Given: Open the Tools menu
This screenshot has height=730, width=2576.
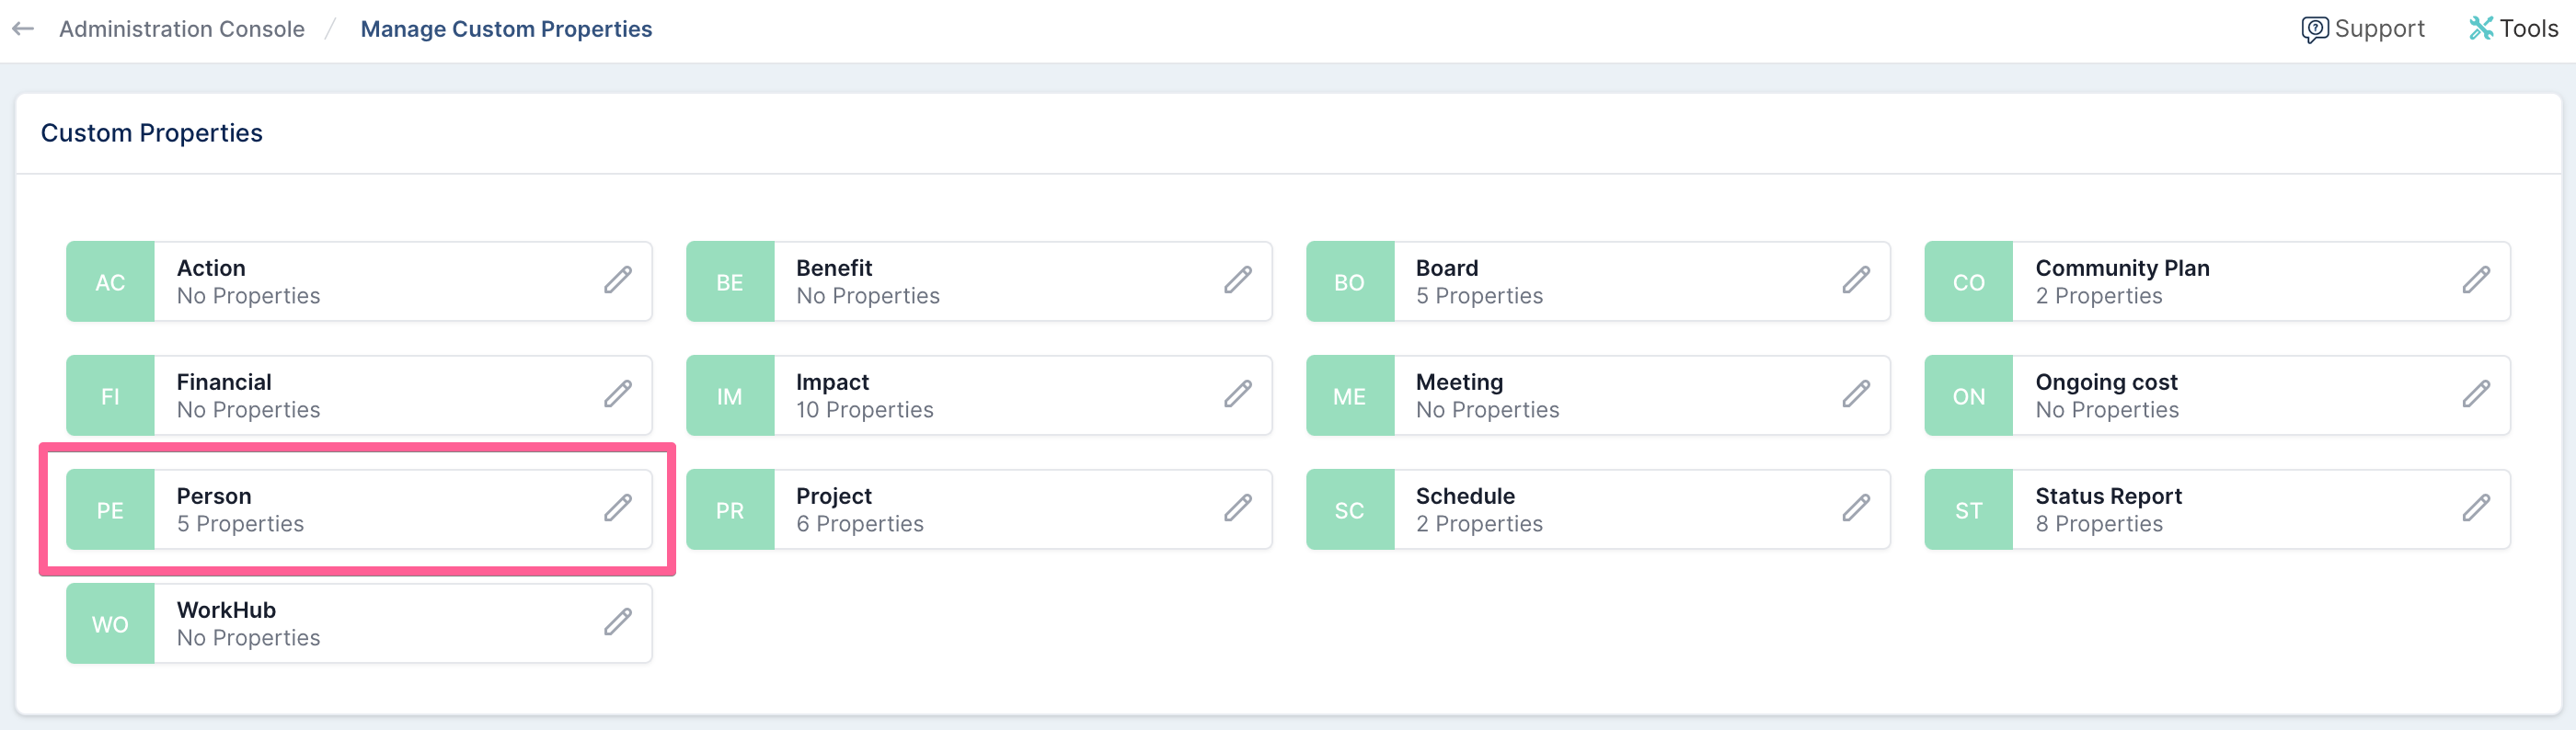Looking at the screenshot, I should point(2513,29).
